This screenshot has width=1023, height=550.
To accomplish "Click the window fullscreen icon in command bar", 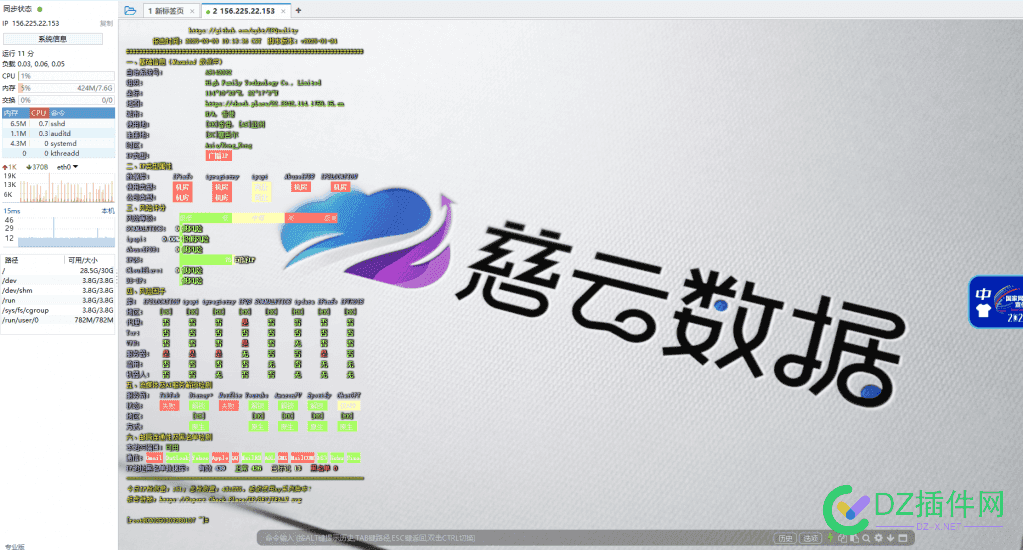I will pos(903,538).
